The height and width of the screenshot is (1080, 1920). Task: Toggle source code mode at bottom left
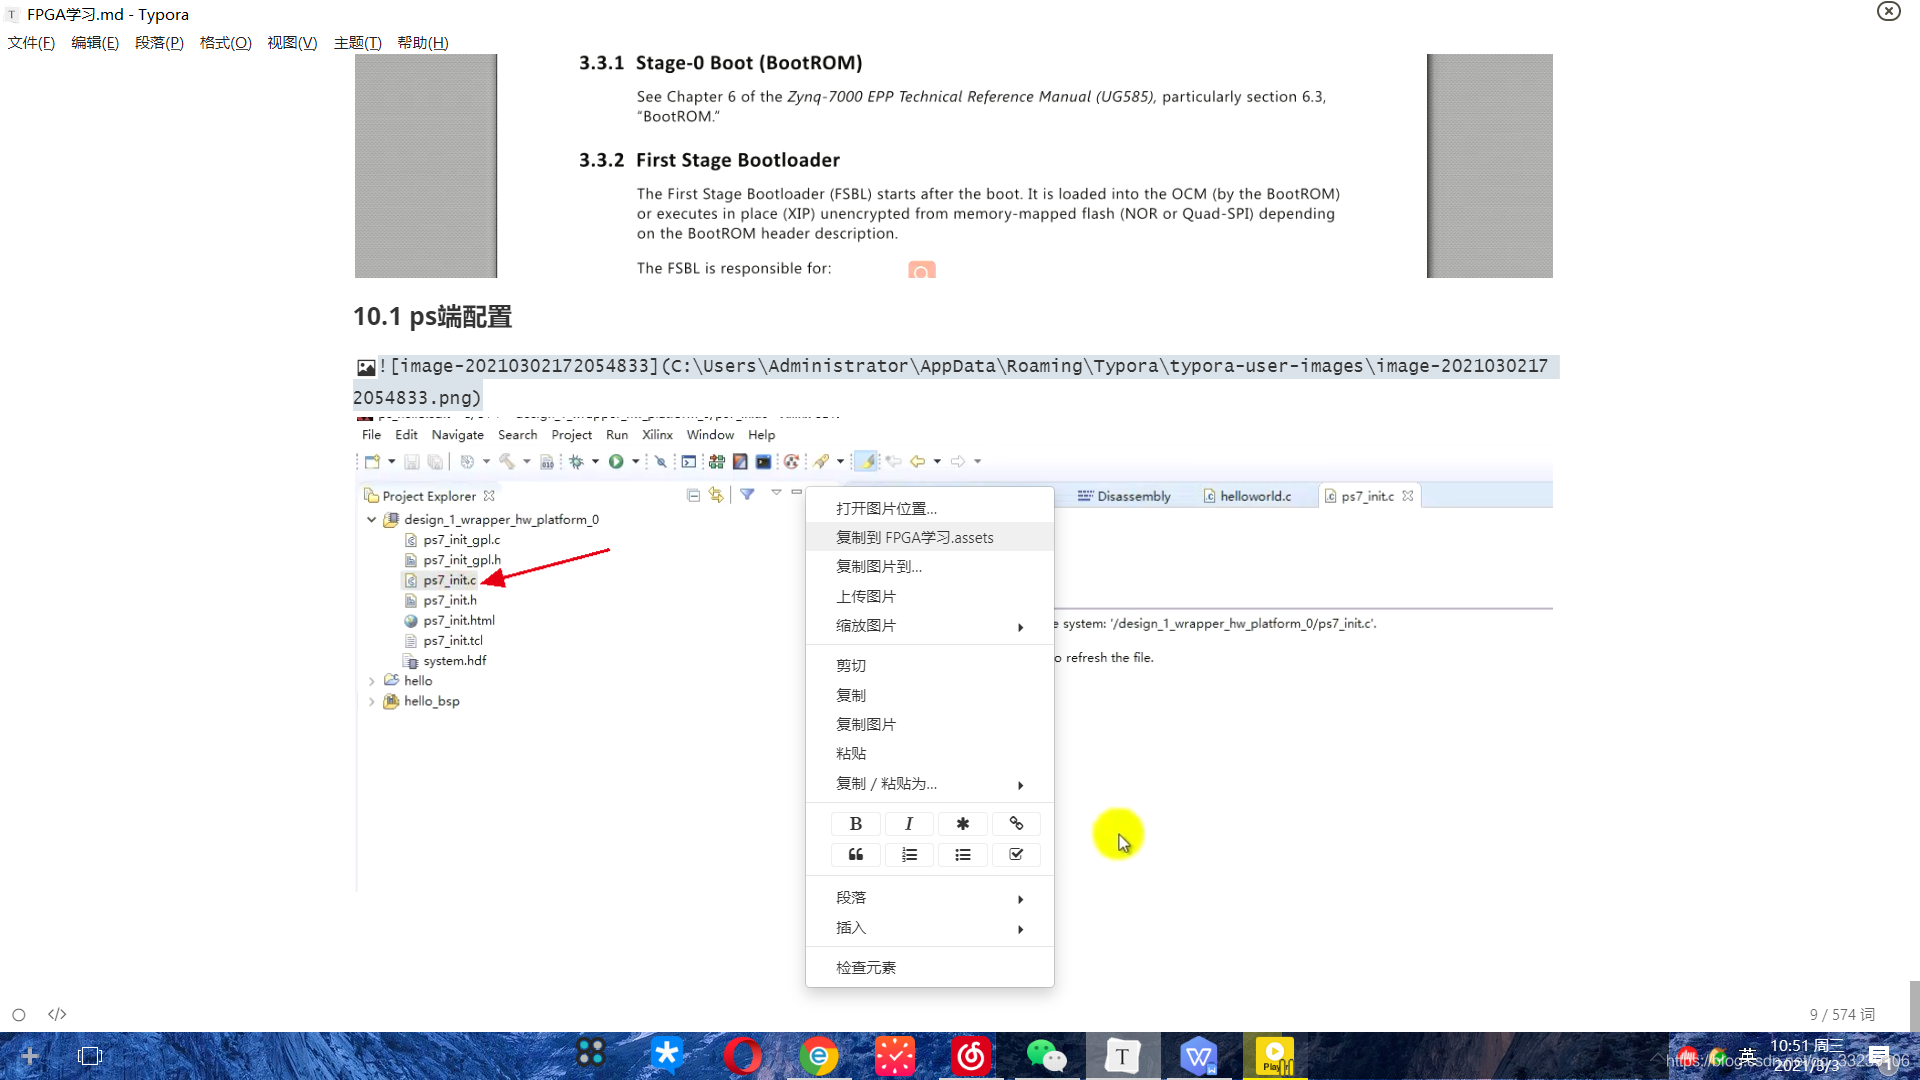click(x=57, y=1014)
